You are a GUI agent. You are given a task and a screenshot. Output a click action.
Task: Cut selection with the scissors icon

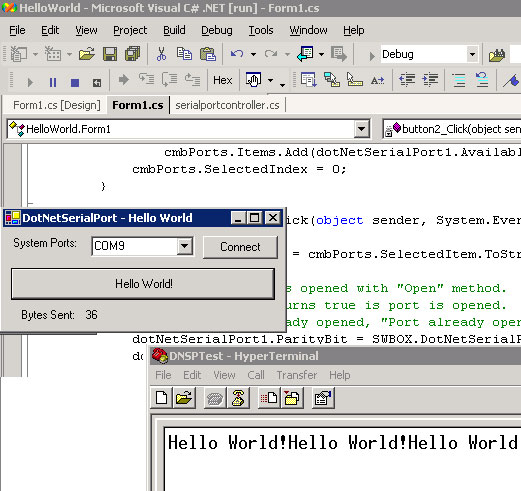[161, 54]
